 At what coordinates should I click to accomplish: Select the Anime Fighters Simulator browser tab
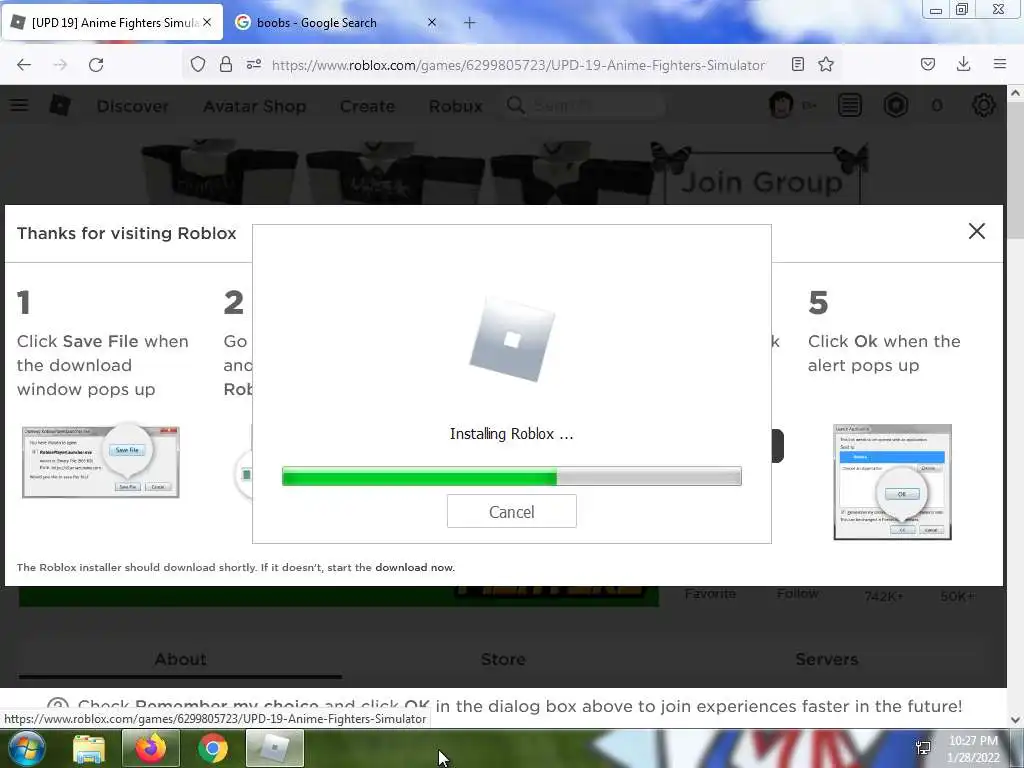pos(112,23)
